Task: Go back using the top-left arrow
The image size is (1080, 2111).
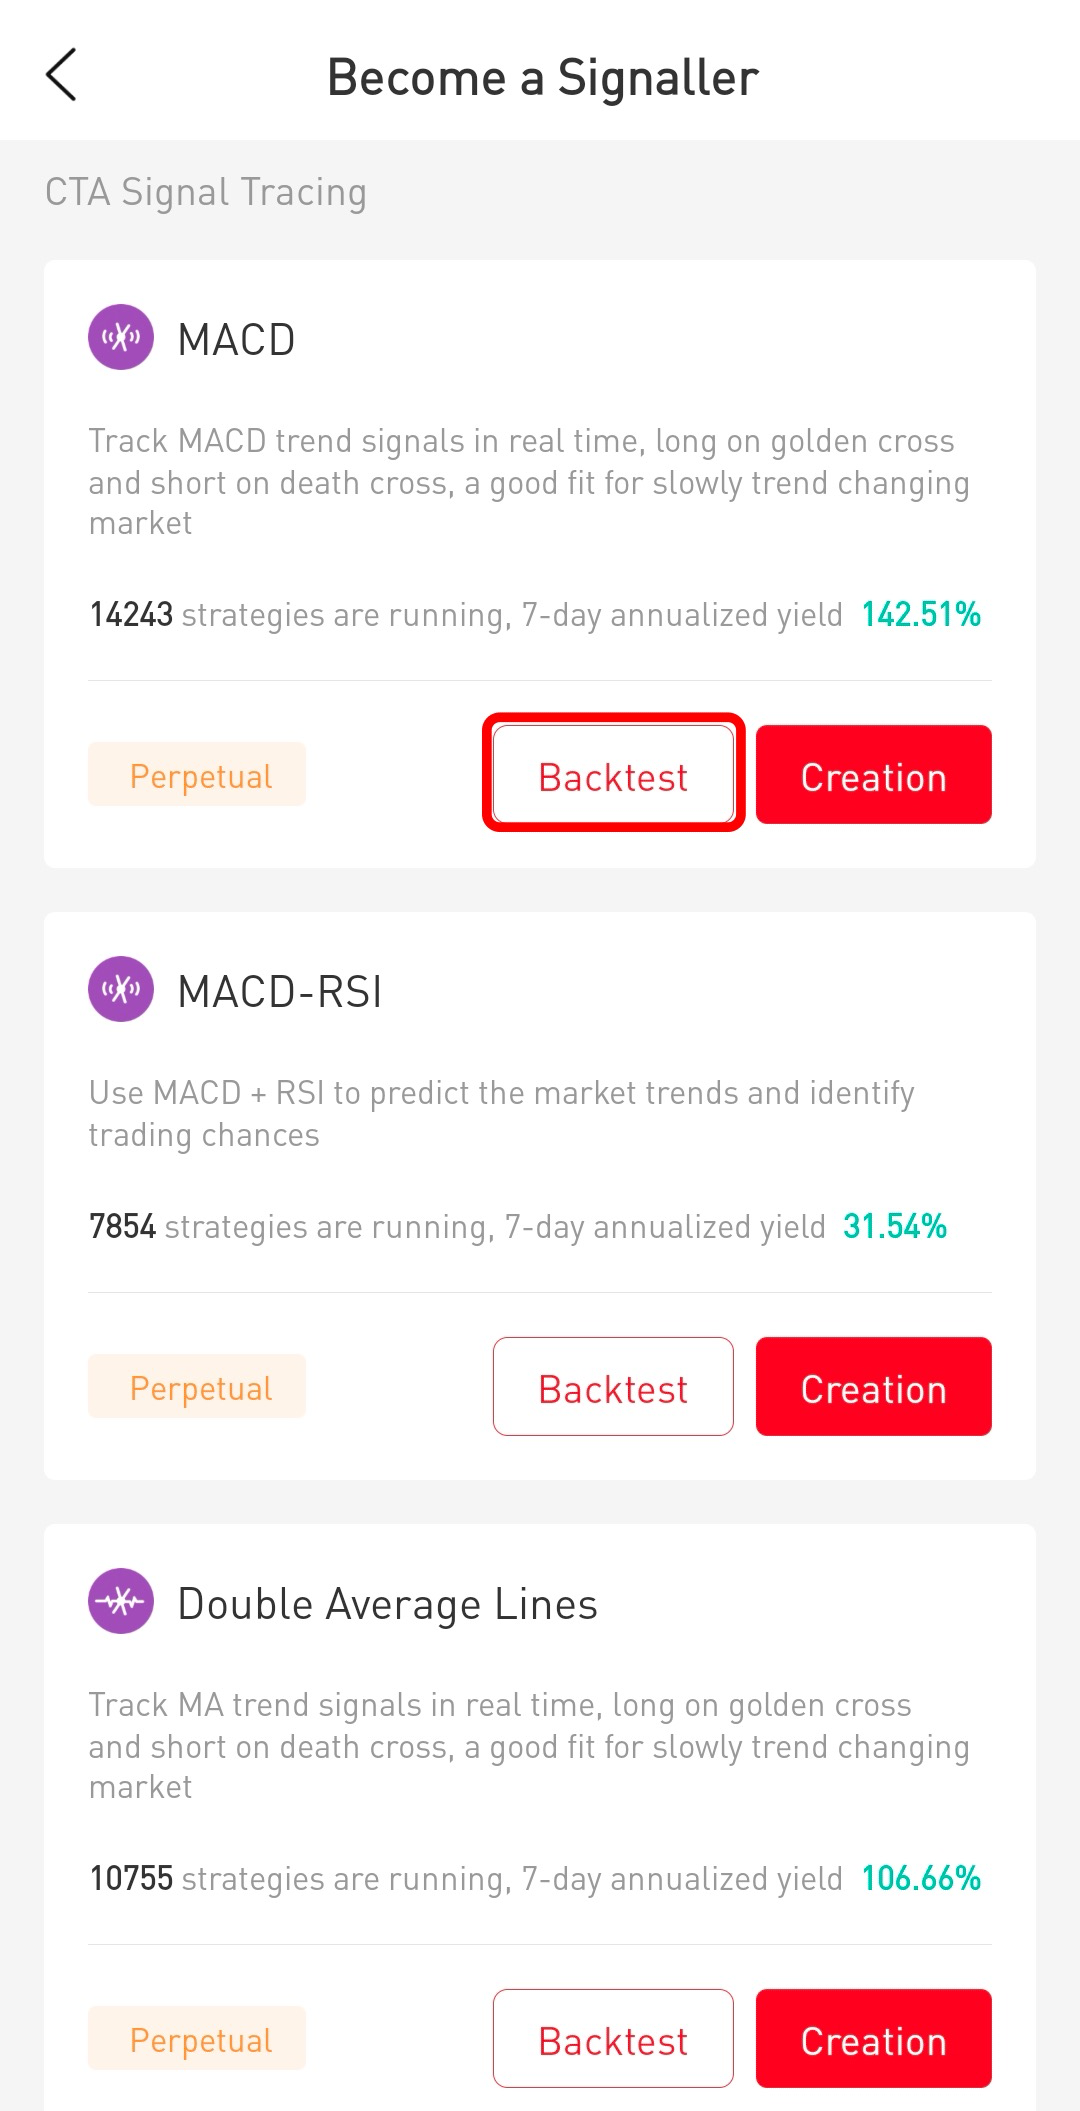Action: 61,76
